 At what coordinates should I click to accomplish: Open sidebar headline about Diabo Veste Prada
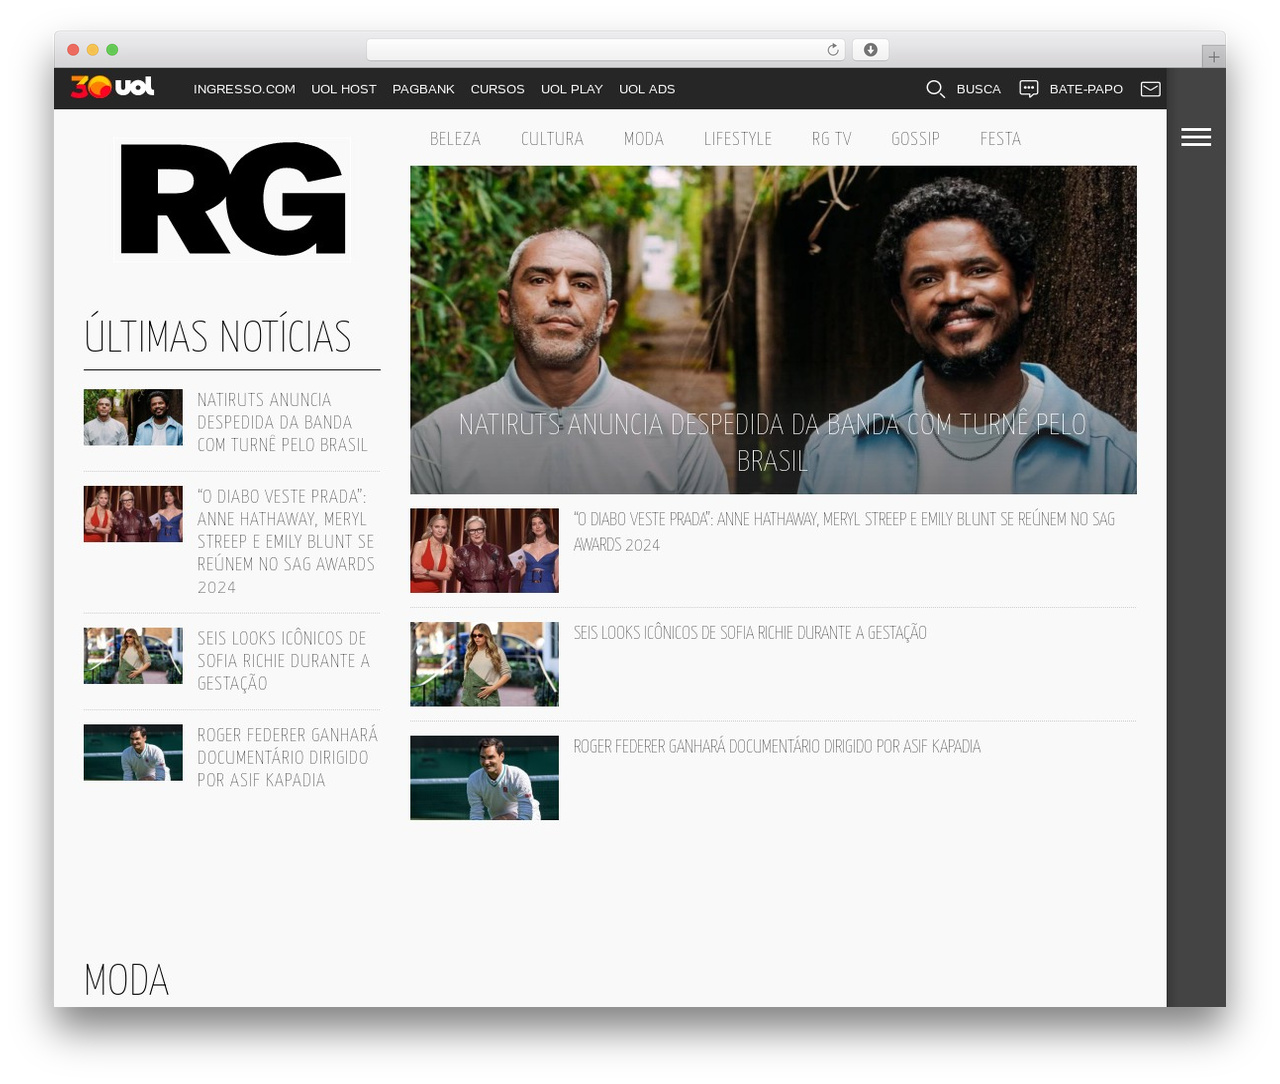click(x=286, y=541)
